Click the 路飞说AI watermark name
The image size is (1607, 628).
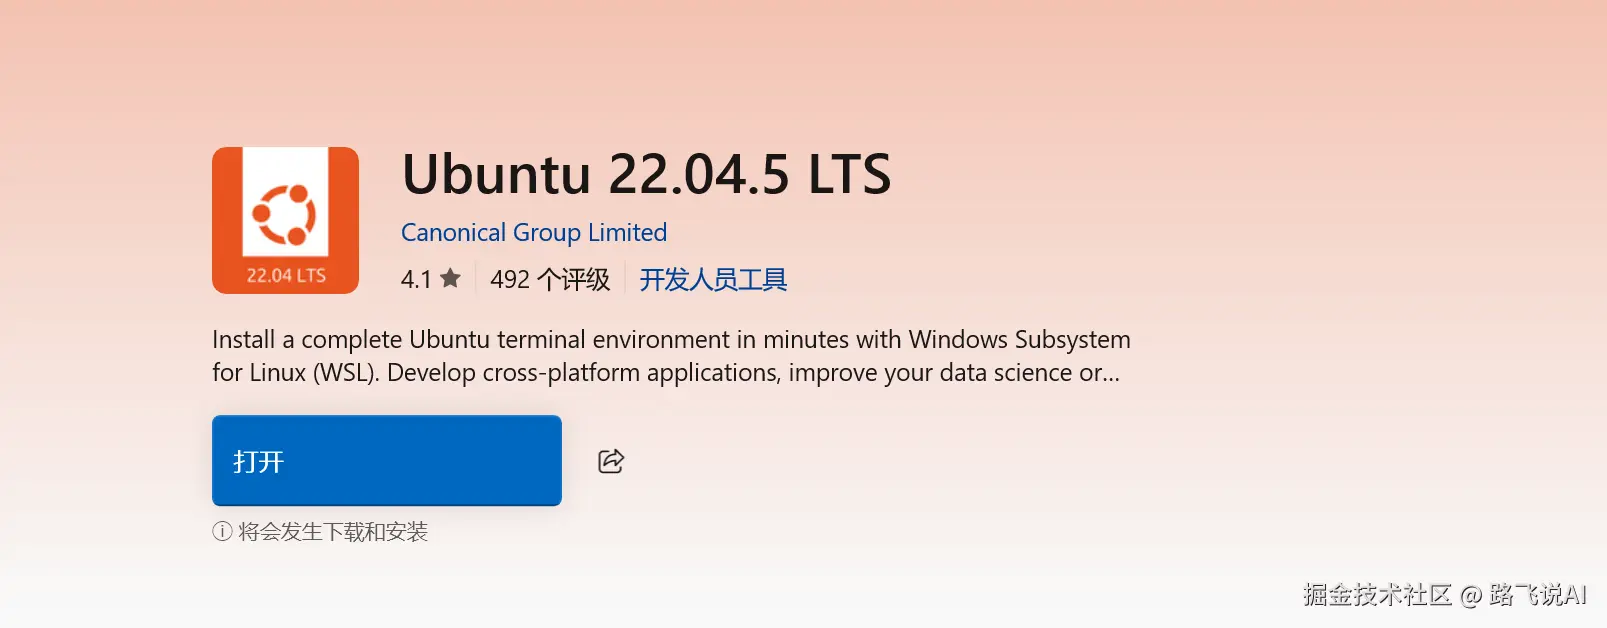[x=1538, y=595]
